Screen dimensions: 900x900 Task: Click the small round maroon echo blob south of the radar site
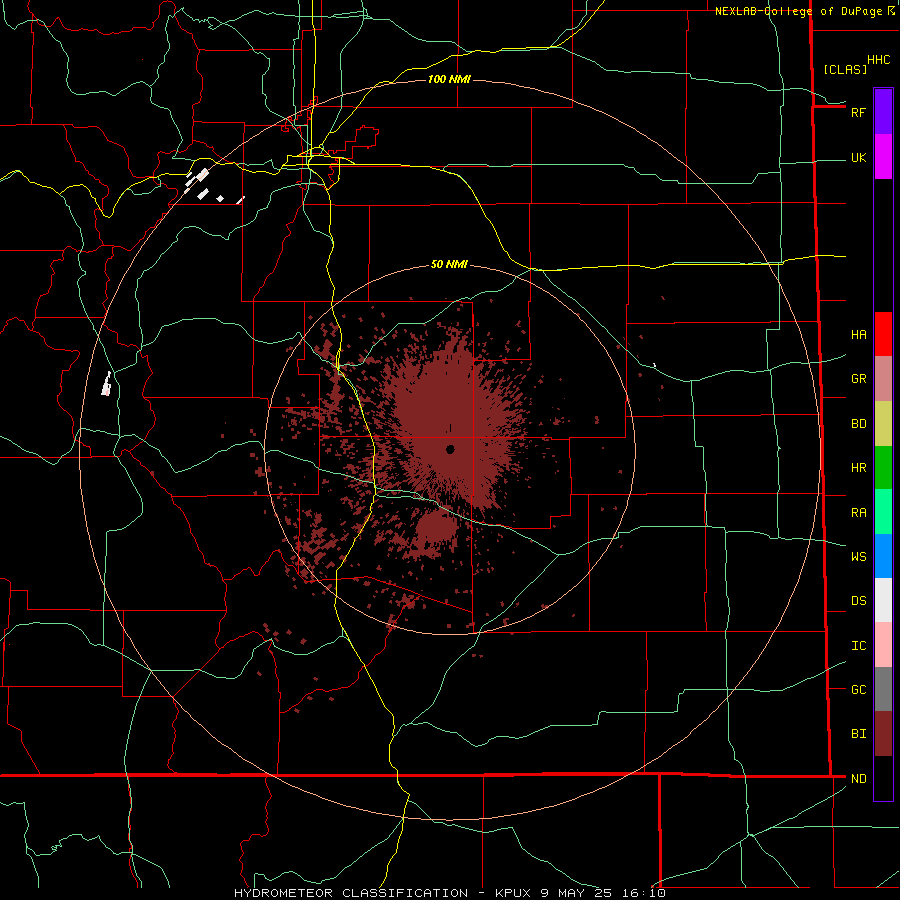tap(437, 527)
